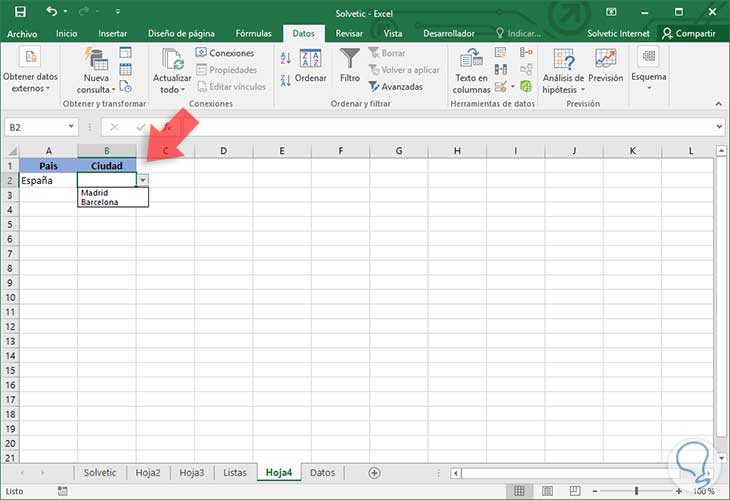The image size is (730, 500).
Task: Open cell B2 validation dropdown arrow
Action: [x=142, y=180]
